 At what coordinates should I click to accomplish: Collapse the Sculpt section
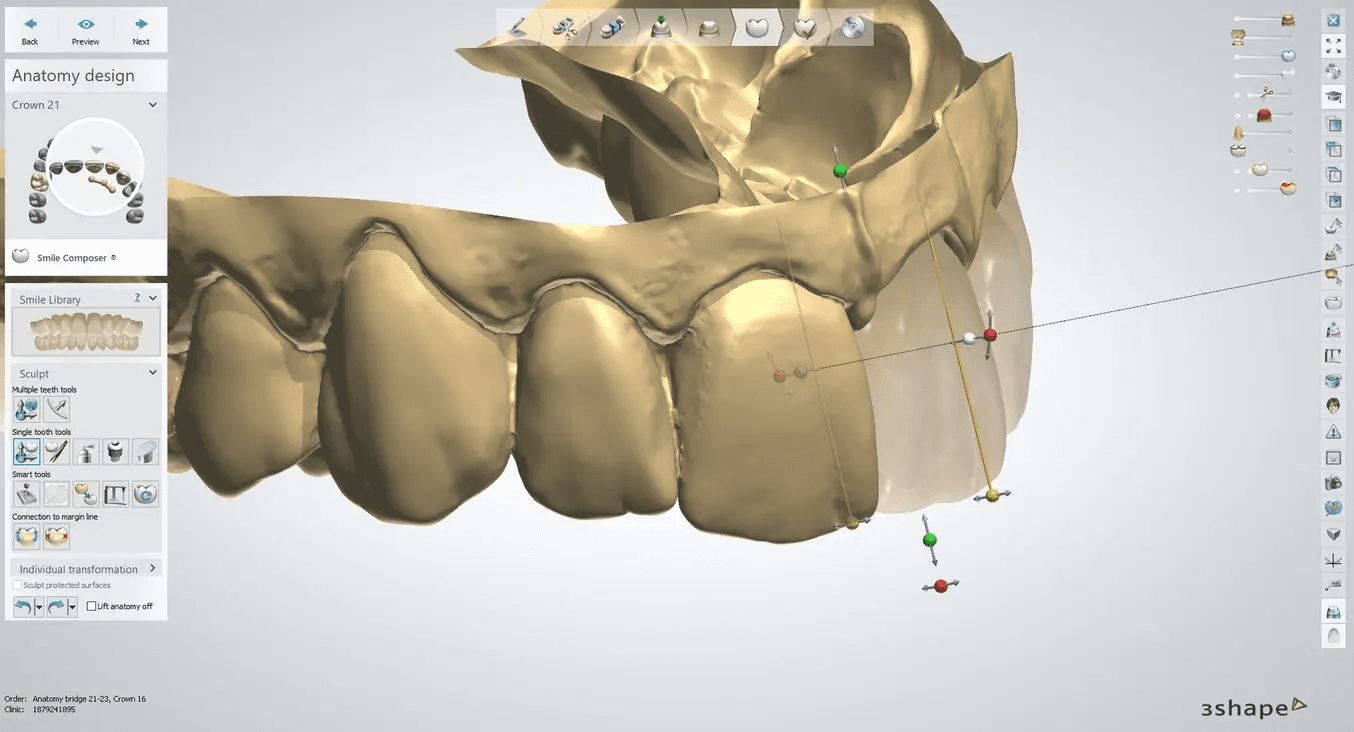coord(153,373)
